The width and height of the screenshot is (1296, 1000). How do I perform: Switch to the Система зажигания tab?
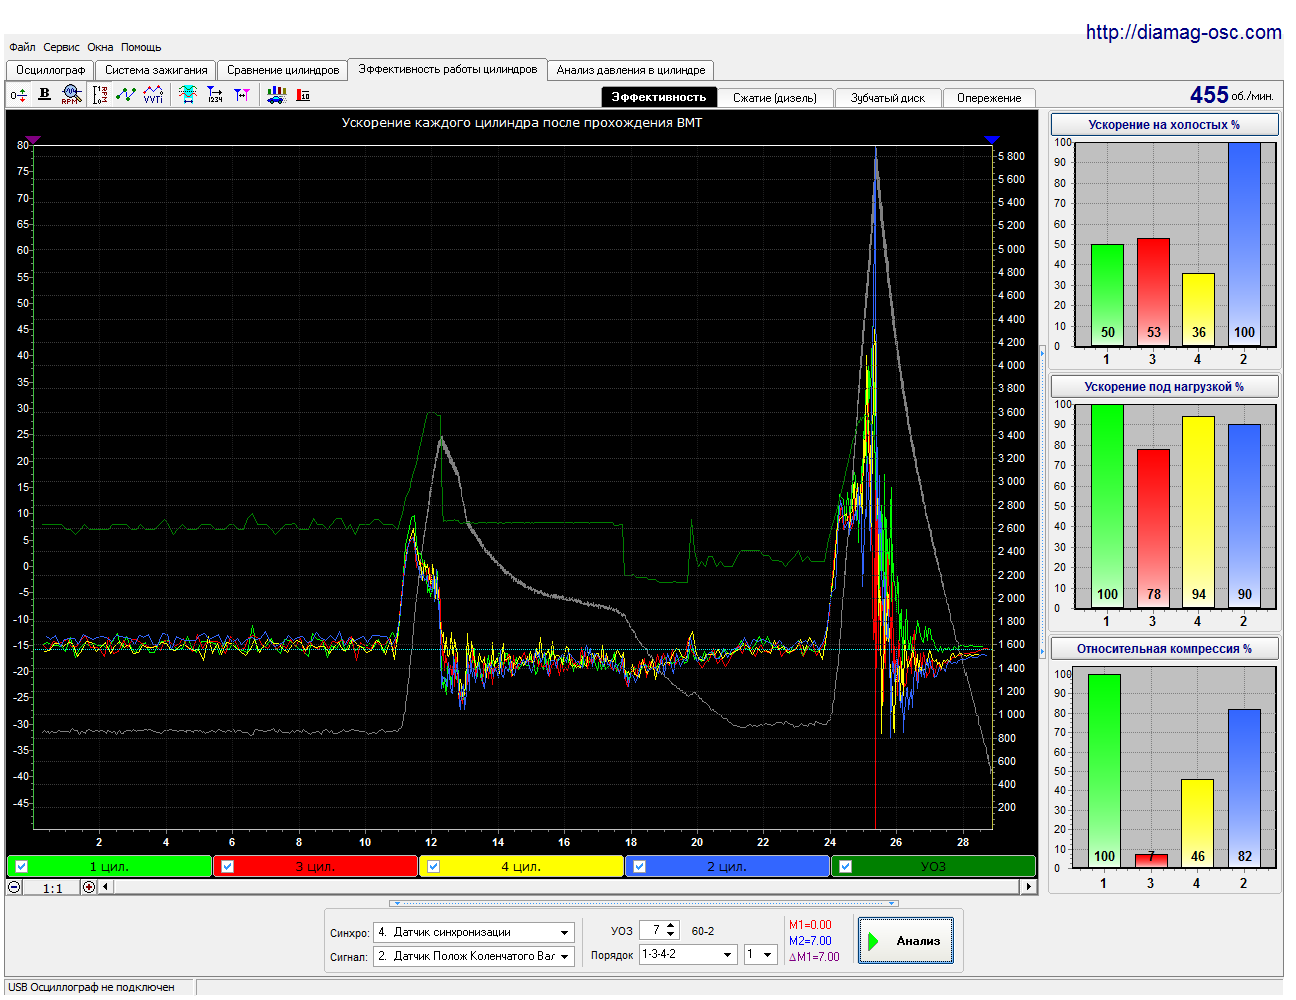[x=156, y=70]
